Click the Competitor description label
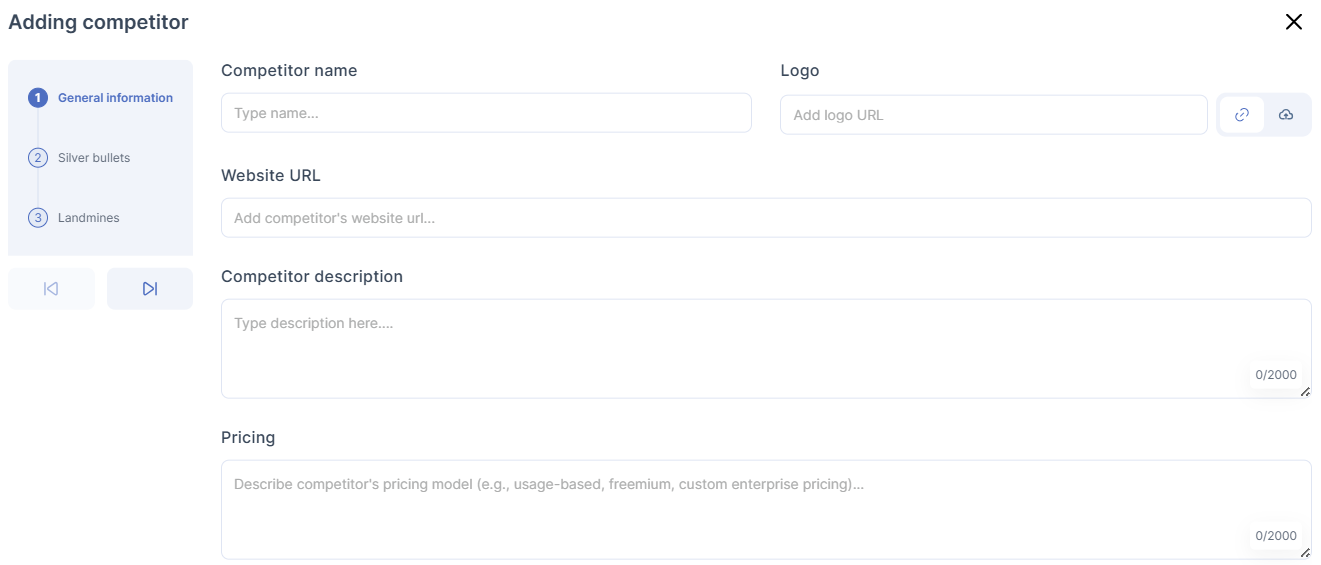The image size is (1321, 565). tap(312, 277)
